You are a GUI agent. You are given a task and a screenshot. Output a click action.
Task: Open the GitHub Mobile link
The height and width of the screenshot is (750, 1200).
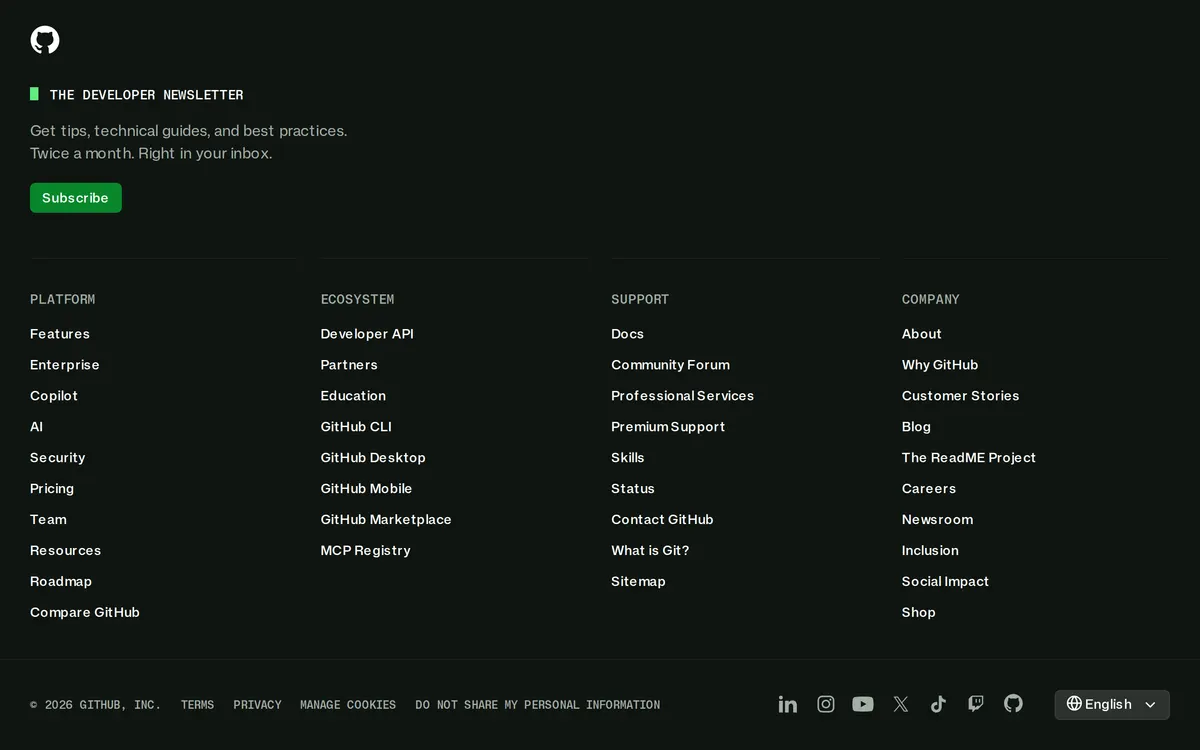tap(366, 489)
